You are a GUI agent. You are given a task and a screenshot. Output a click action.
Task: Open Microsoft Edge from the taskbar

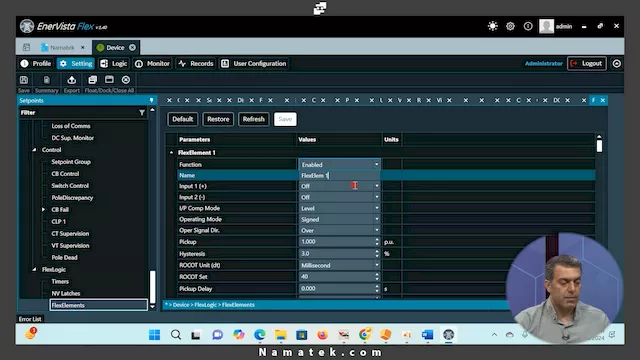(x=260, y=335)
